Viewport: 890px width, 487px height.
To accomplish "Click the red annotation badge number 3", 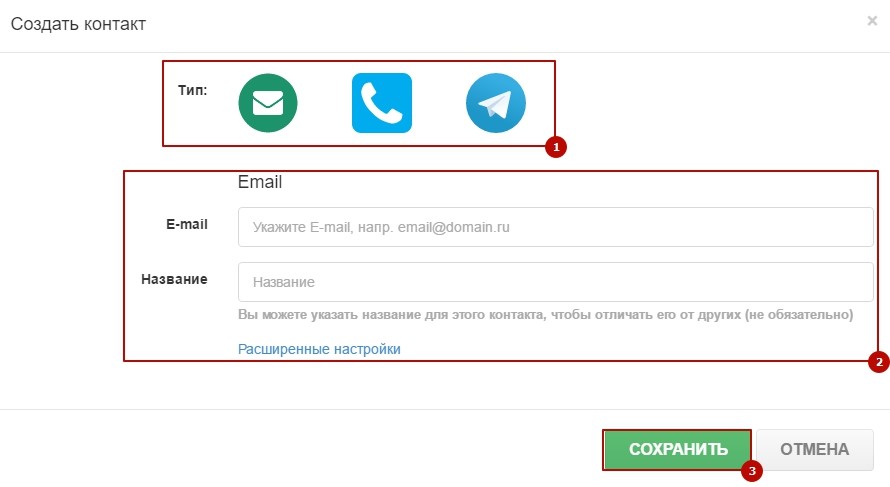I will [x=752, y=471].
